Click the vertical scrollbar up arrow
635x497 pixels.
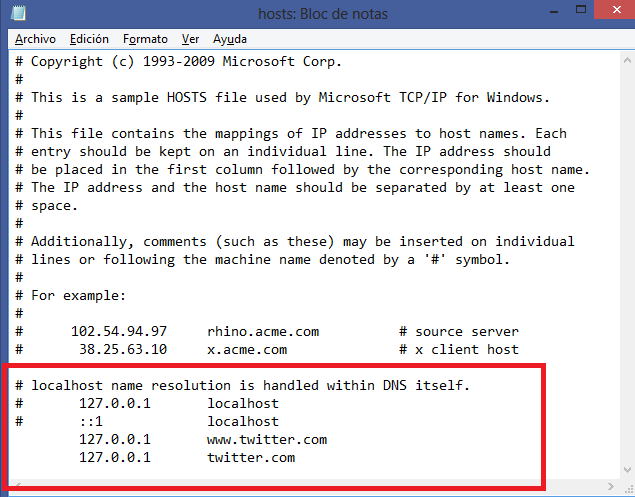[x=627, y=61]
